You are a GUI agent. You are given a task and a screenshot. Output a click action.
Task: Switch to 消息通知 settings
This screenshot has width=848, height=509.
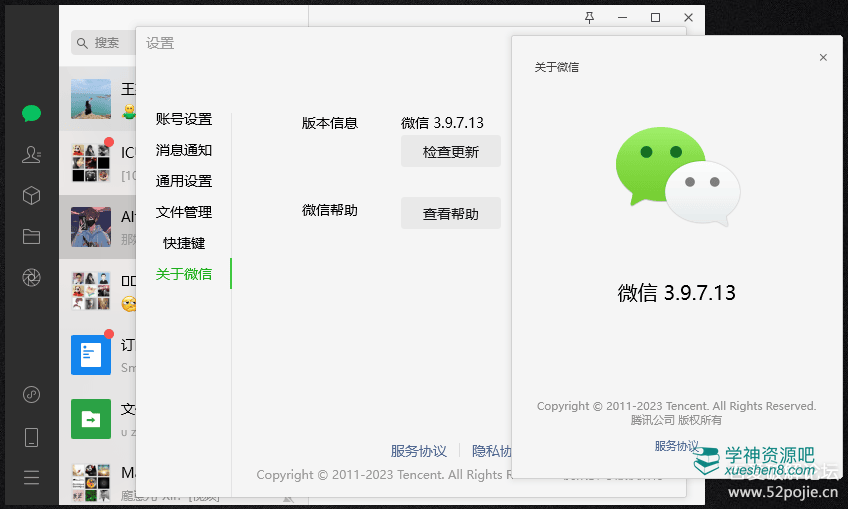184,150
